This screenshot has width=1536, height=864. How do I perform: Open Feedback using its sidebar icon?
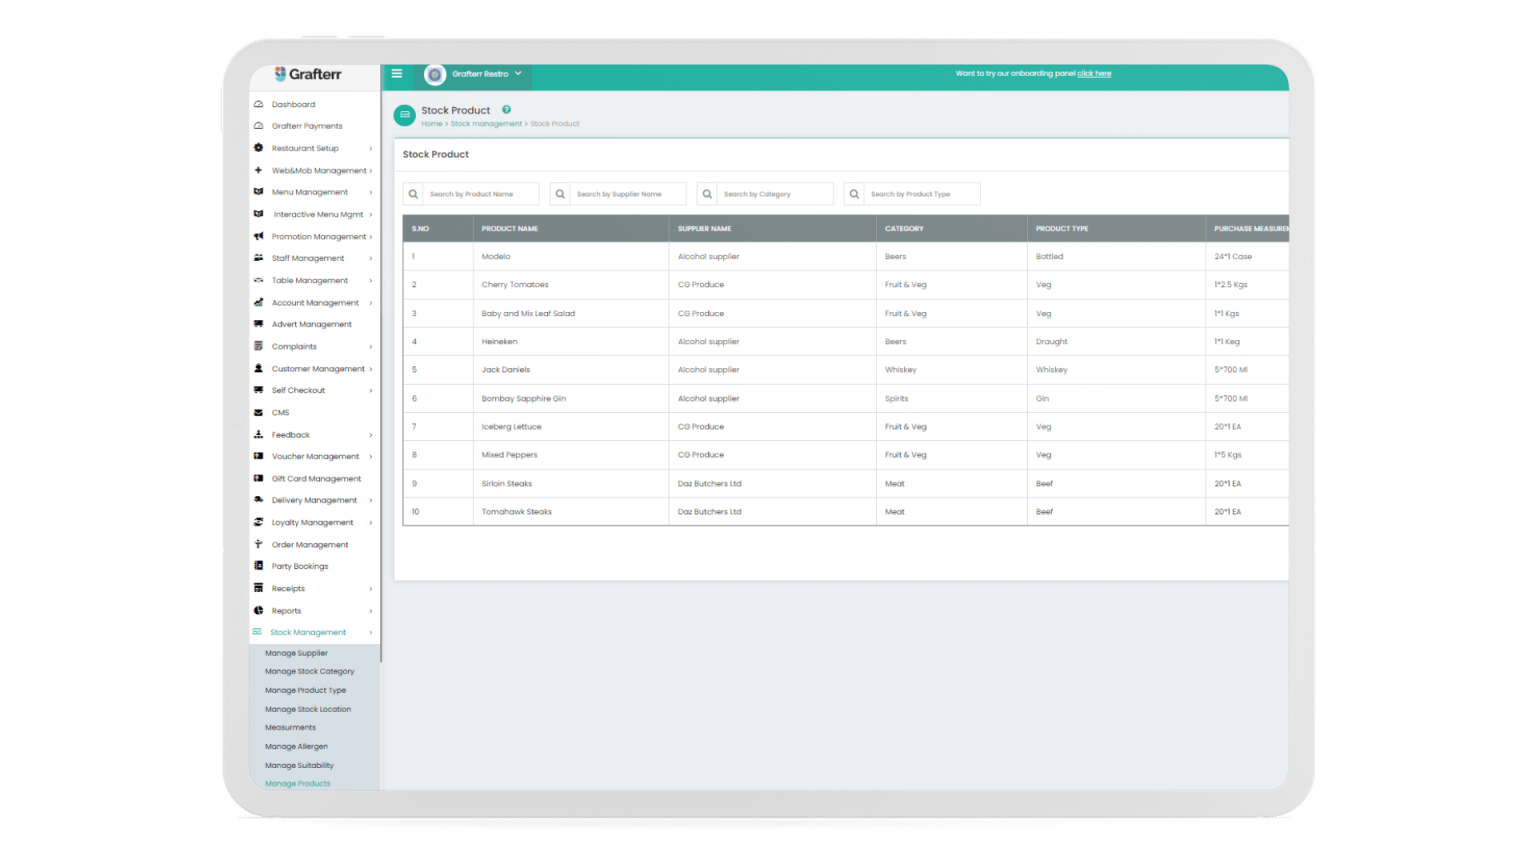pos(261,434)
